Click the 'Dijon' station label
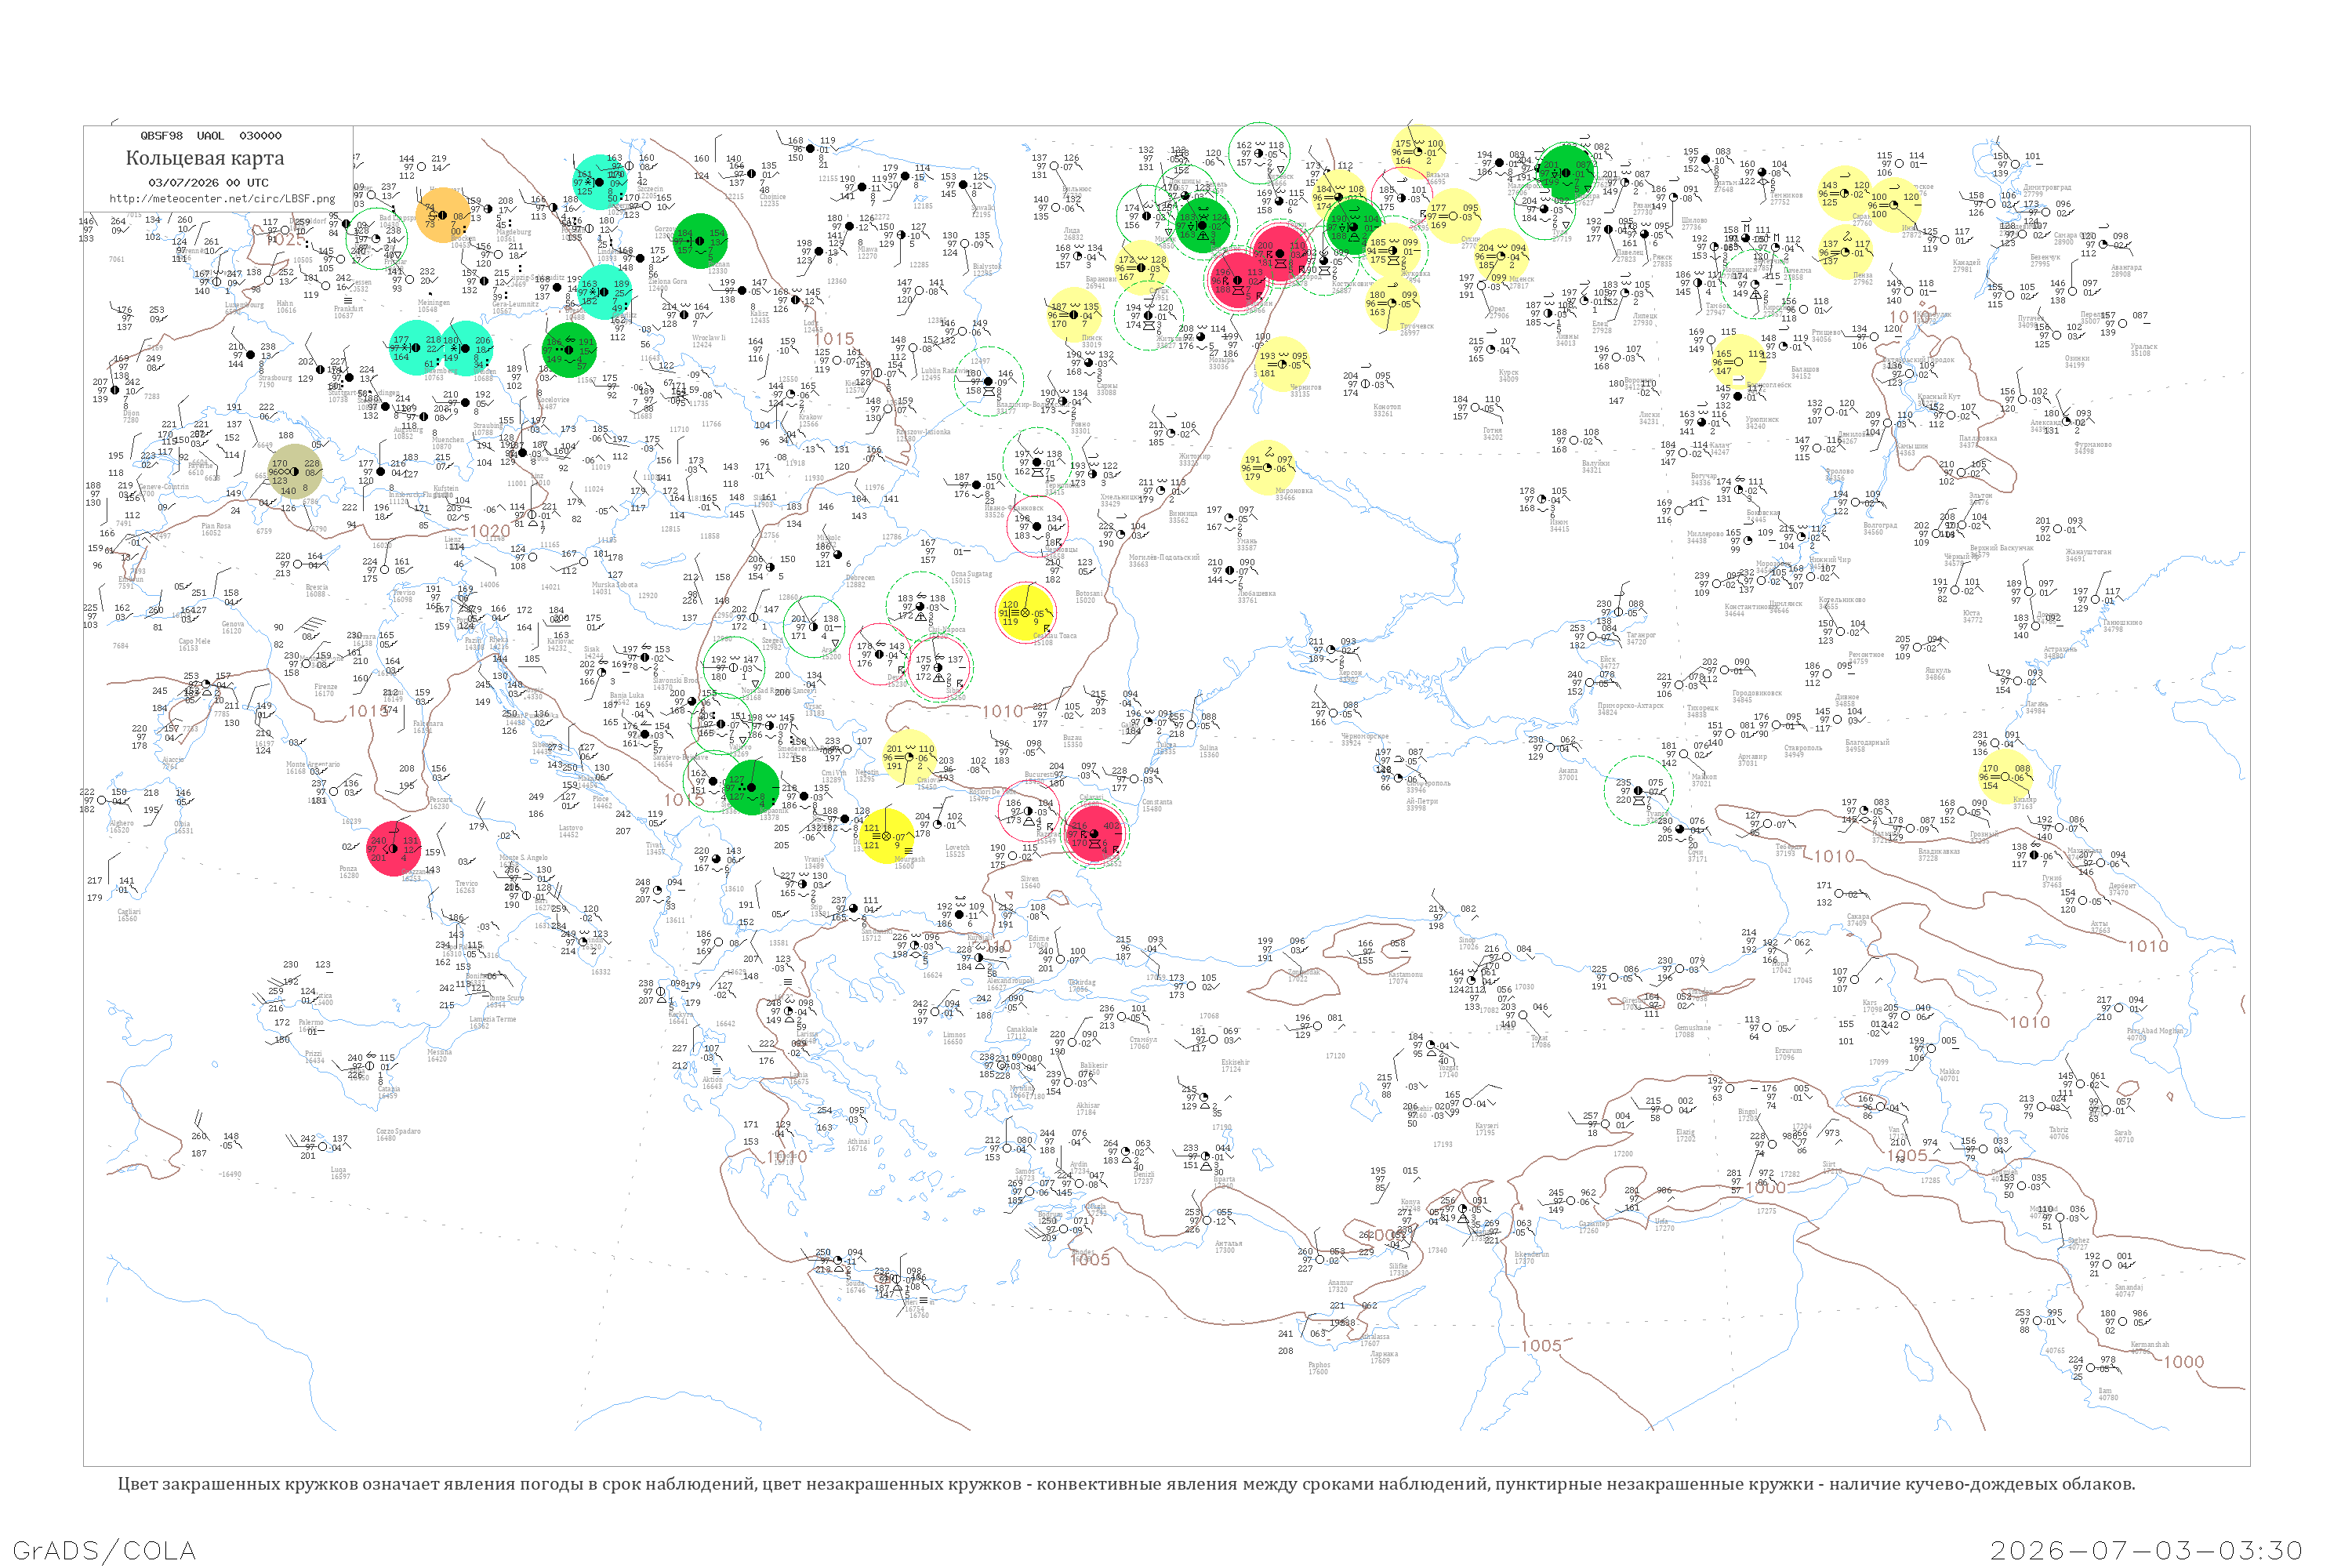Screen dimensions: 2352x1568 click(130, 413)
